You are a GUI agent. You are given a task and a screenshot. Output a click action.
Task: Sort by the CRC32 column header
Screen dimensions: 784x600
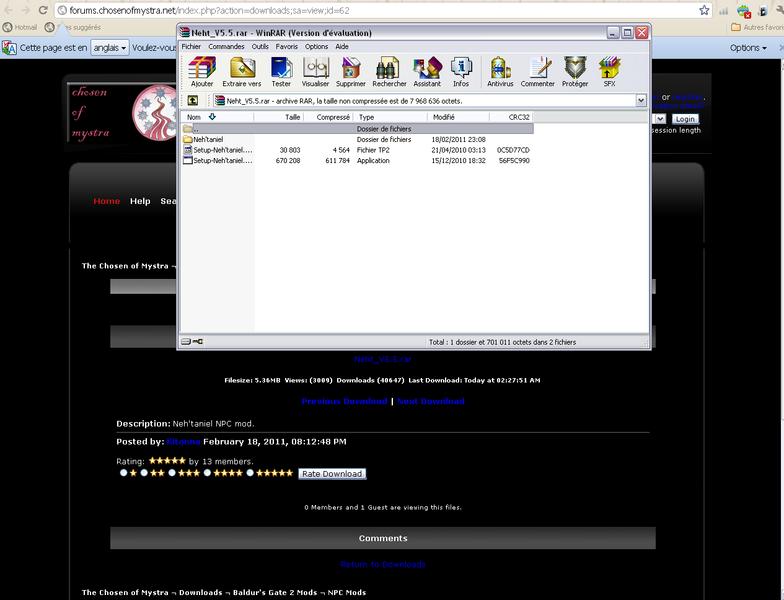[511, 117]
